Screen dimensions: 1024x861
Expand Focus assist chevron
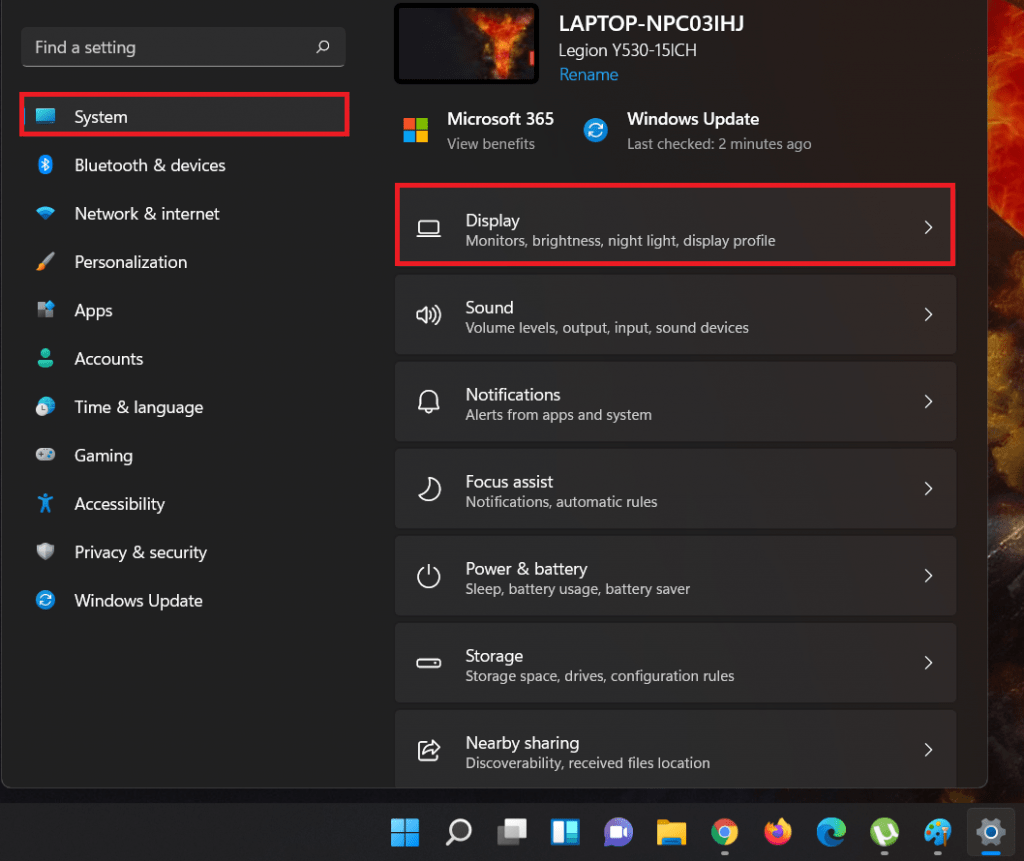pyautogui.click(x=928, y=489)
